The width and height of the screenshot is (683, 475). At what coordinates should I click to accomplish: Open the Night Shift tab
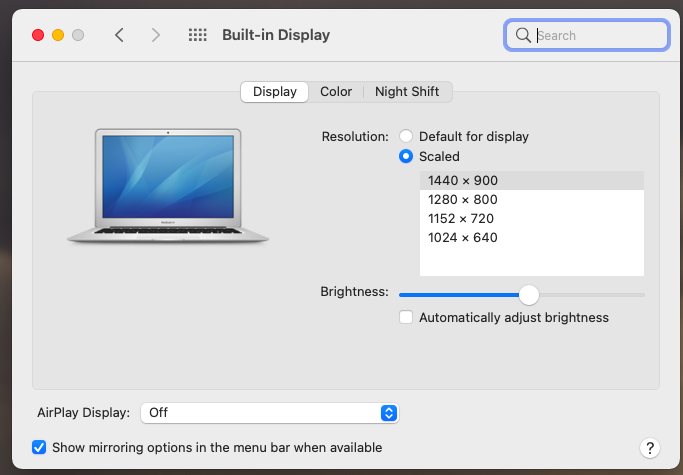[x=407, y=92]
